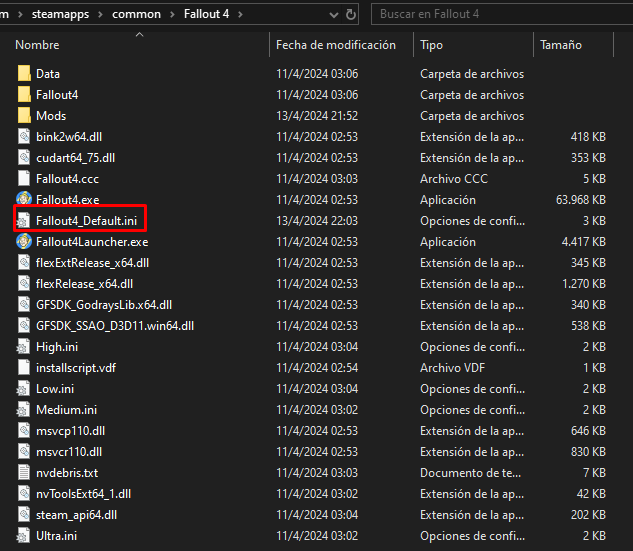Click the Documento de te... type cell

coord(470,473)
